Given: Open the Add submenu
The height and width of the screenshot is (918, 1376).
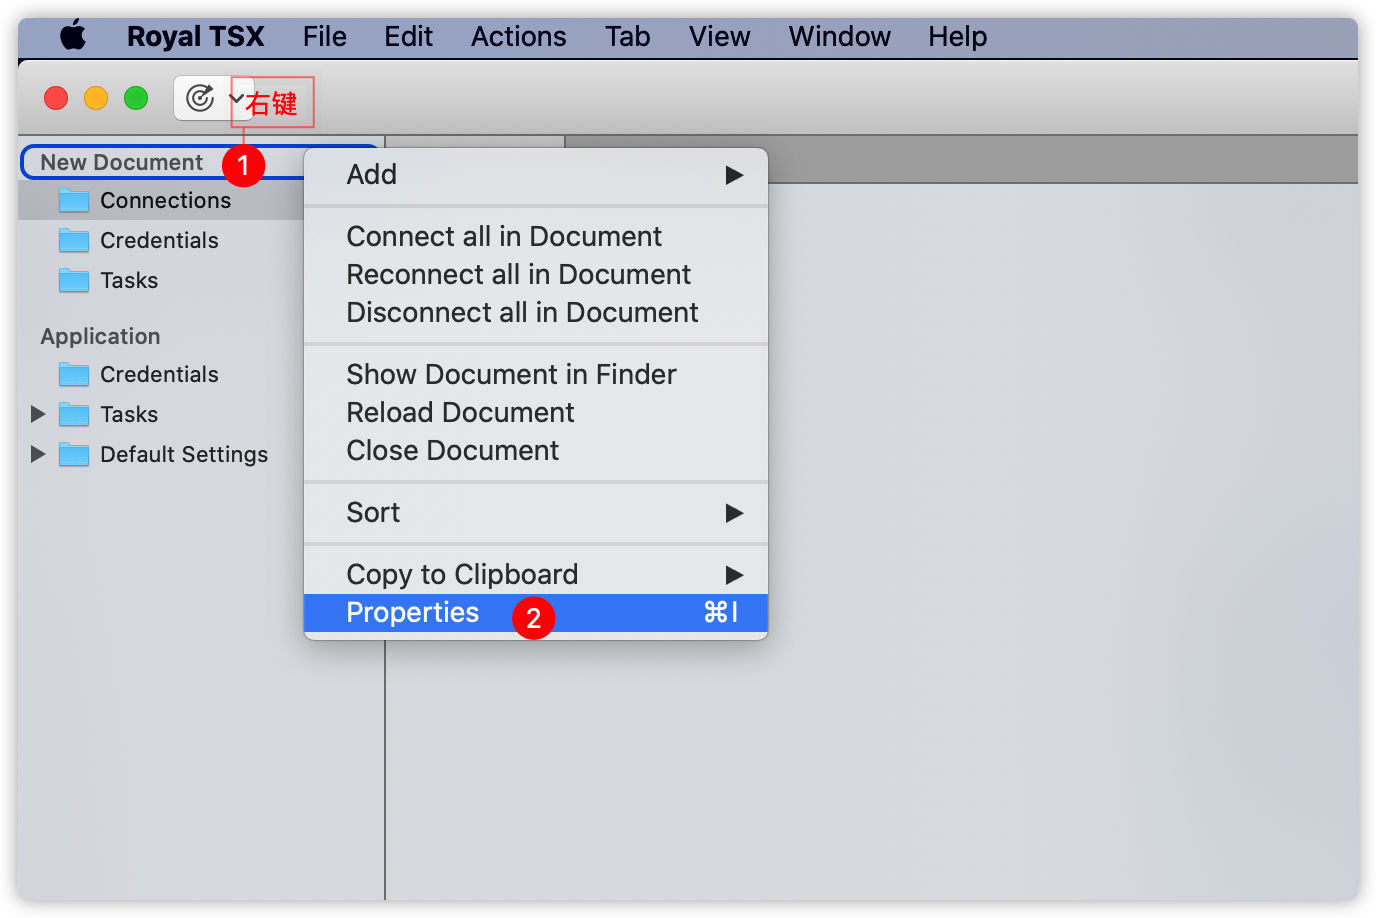Looking at the screenshot, I should pyautogui.click(x=536, y=175).
